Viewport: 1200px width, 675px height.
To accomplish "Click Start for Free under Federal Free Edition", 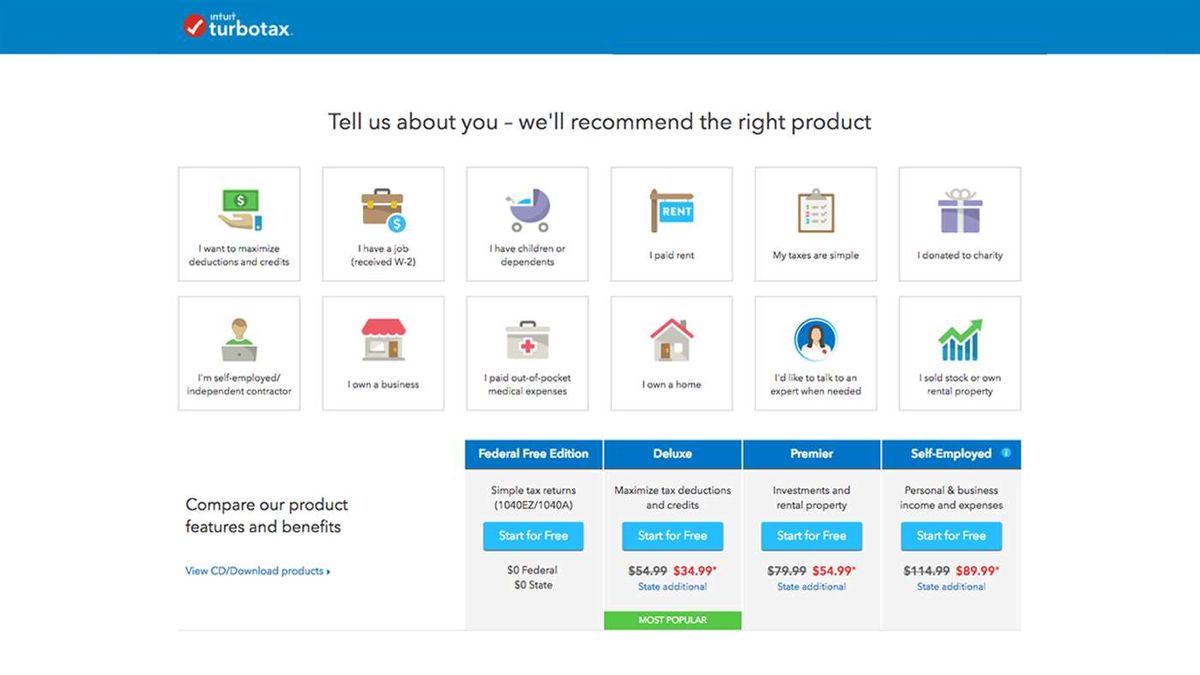I will 533,536.
